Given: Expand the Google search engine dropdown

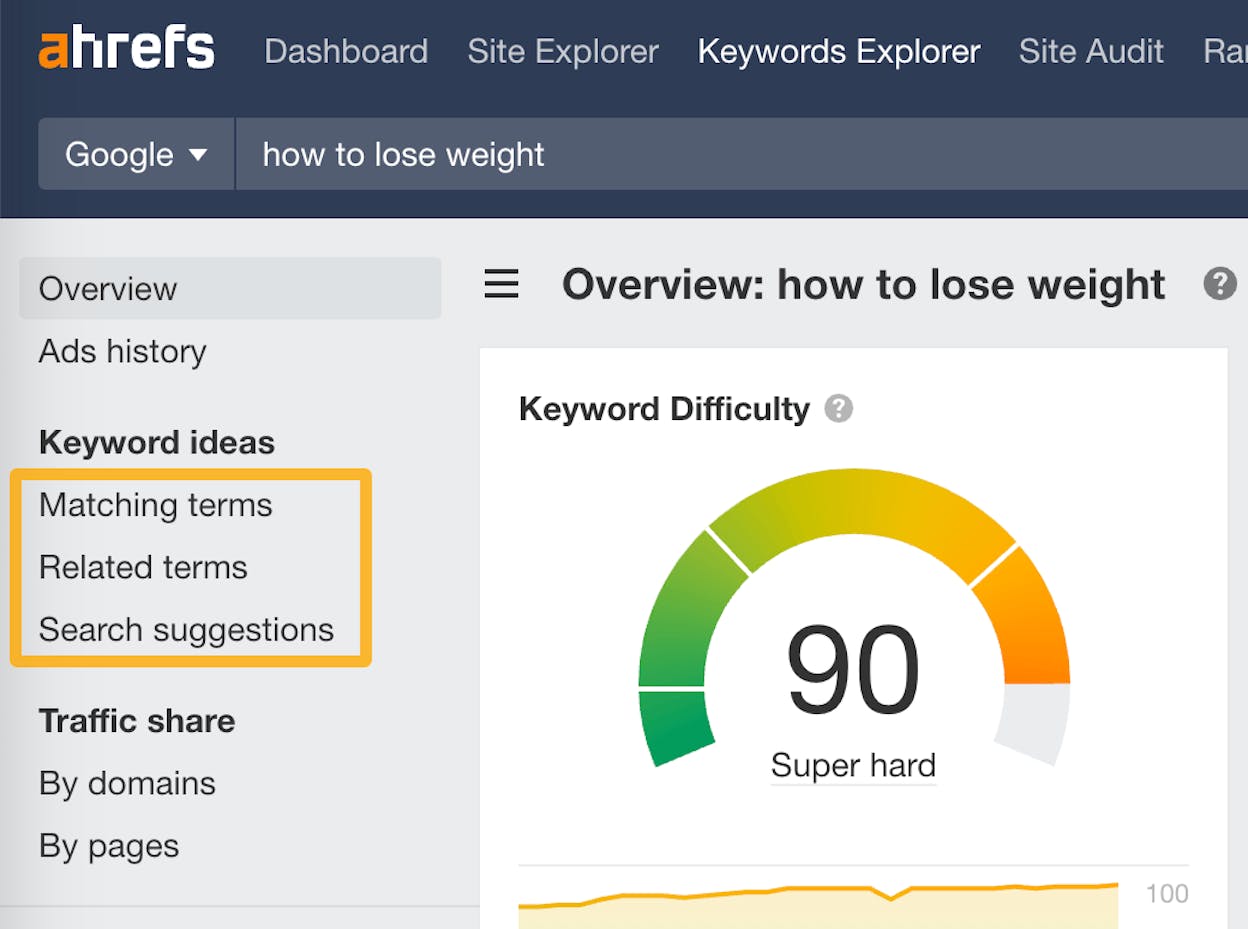Looking at the screenshot, I should tap(136, 154).
